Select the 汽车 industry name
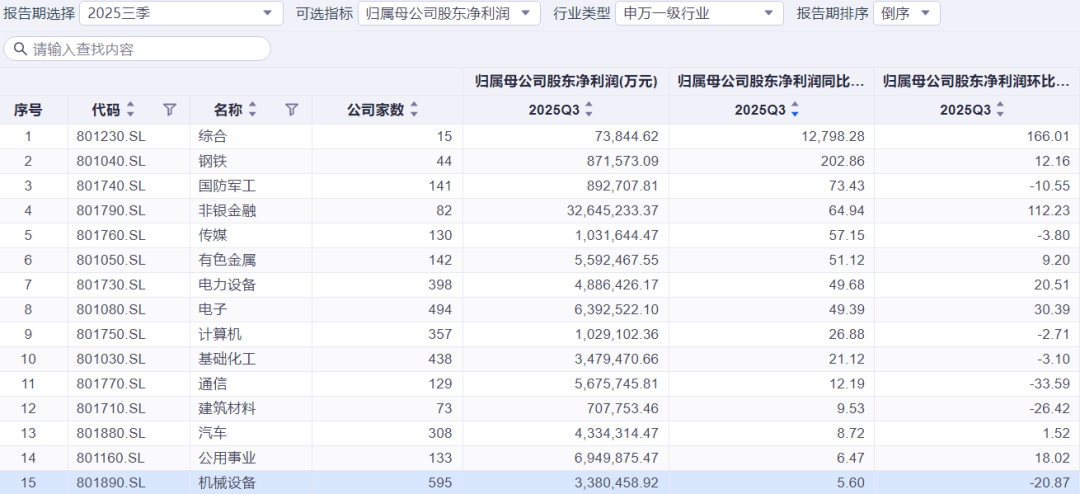This screenshot has height=494, width=1080. click(212, 434)
